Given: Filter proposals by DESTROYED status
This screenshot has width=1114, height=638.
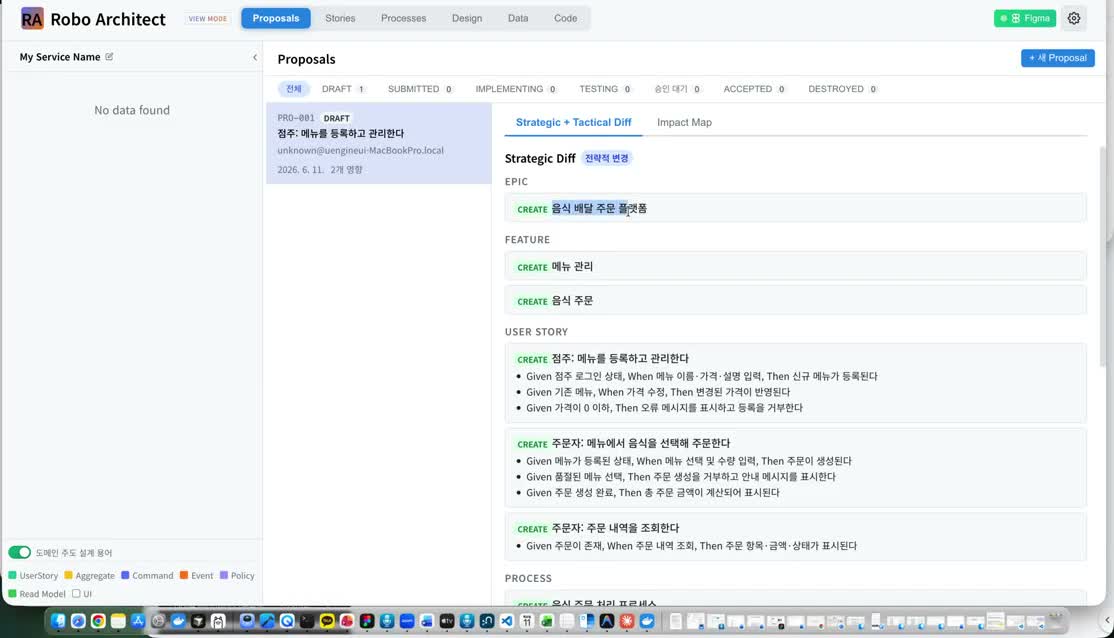Looking at the screenshot, I should pos(842,89).
